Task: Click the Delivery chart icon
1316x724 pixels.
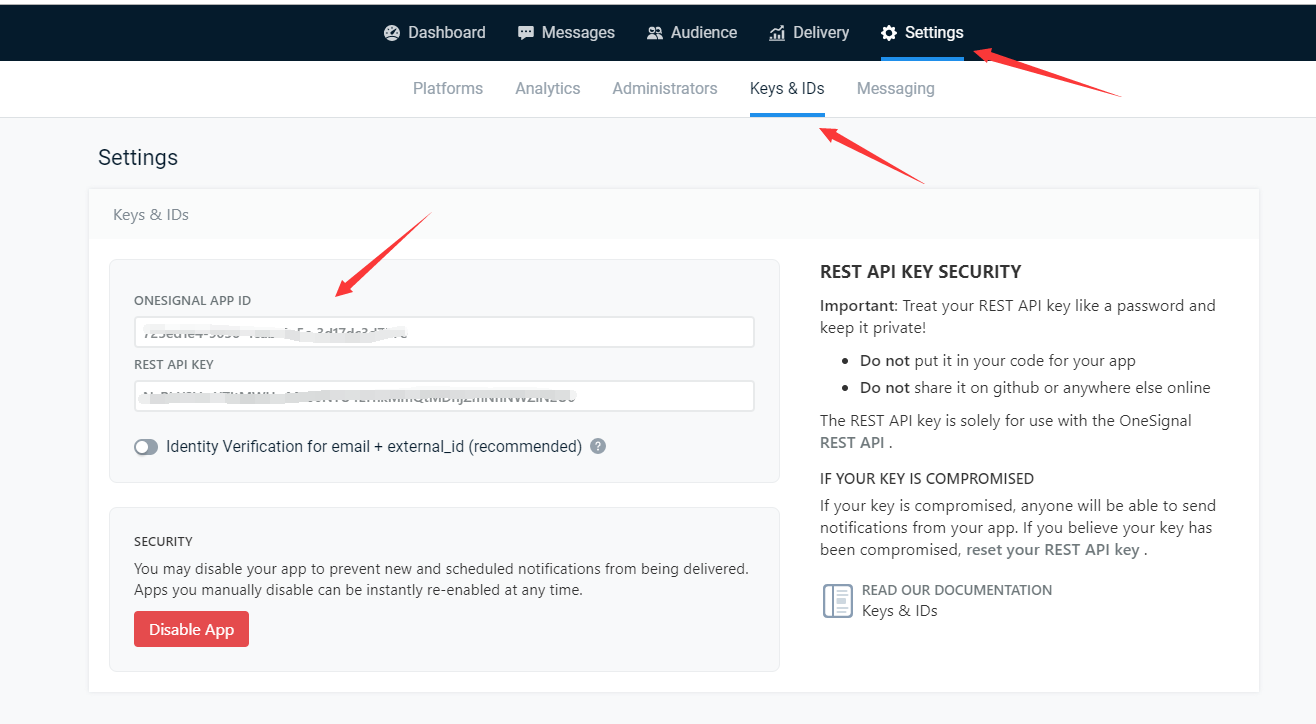Action: [777, 33]
